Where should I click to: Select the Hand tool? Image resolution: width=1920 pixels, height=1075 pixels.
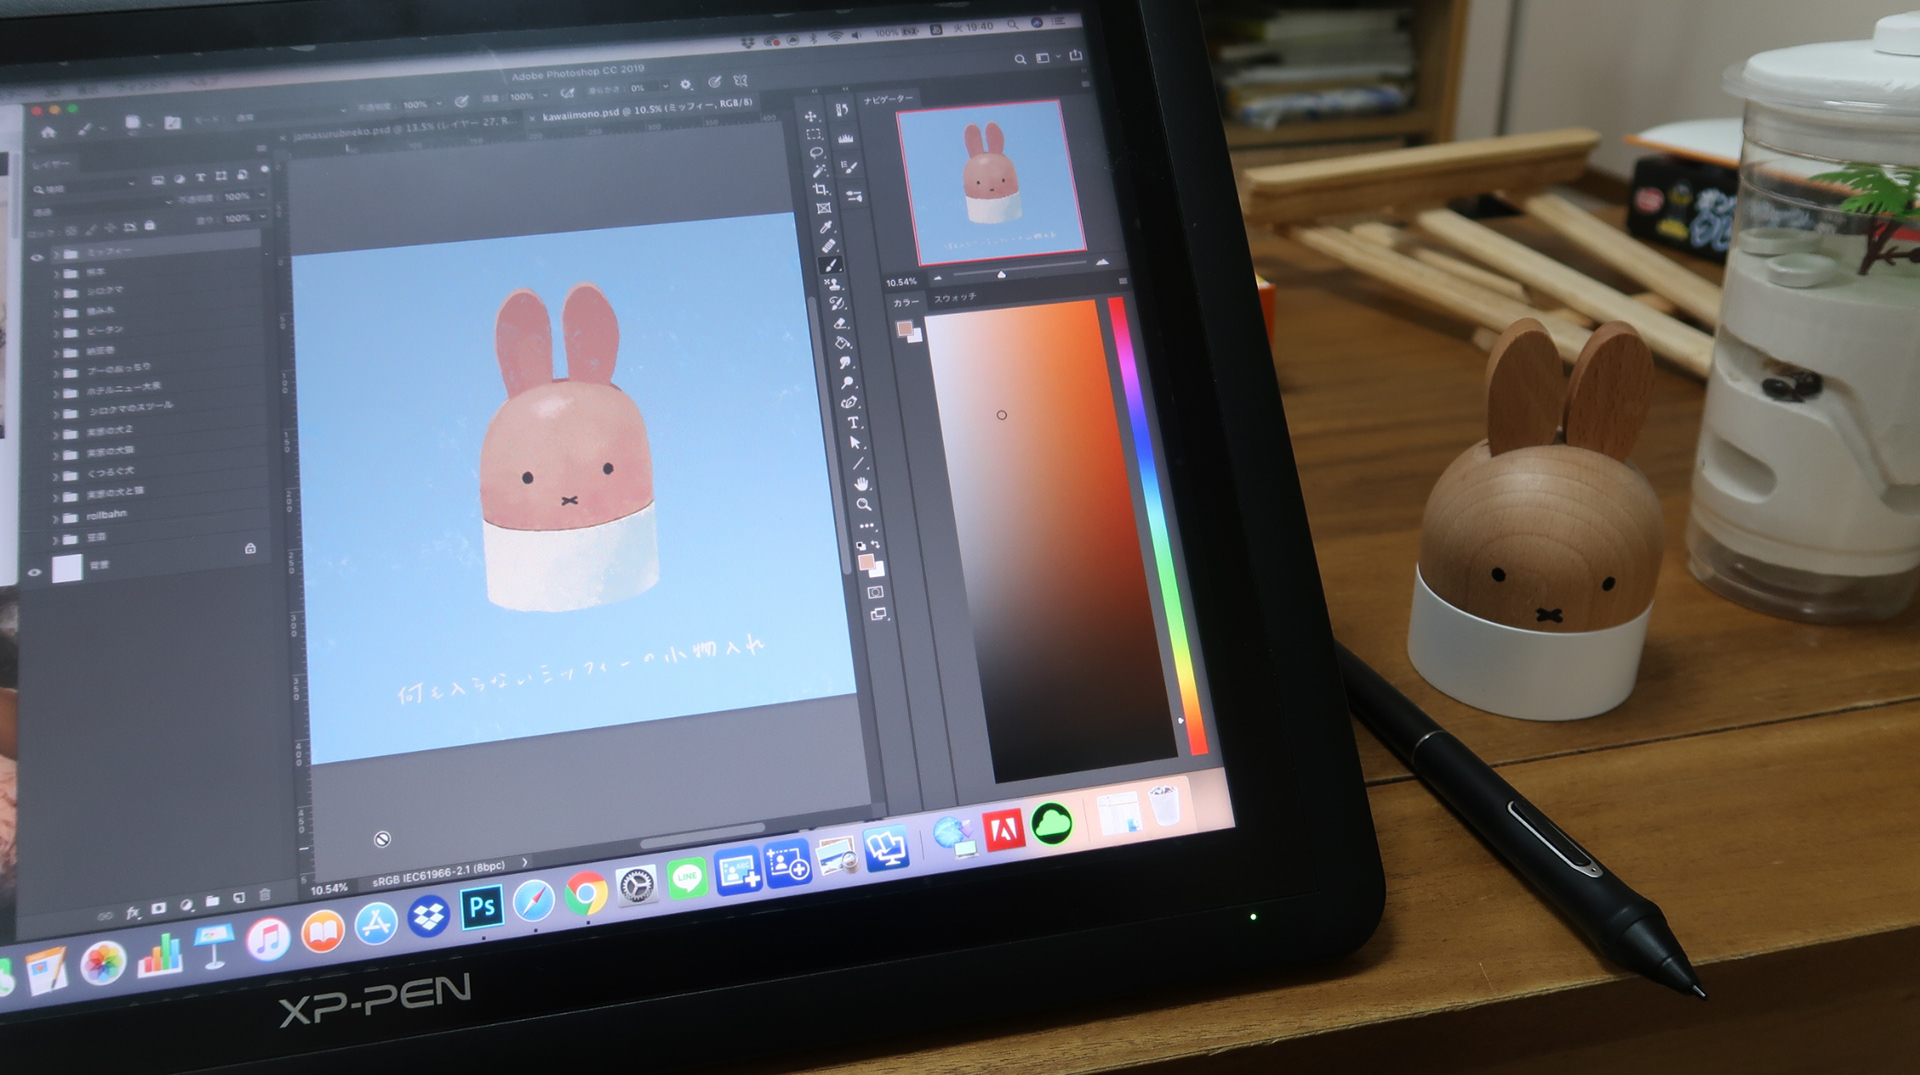(861, 484)
